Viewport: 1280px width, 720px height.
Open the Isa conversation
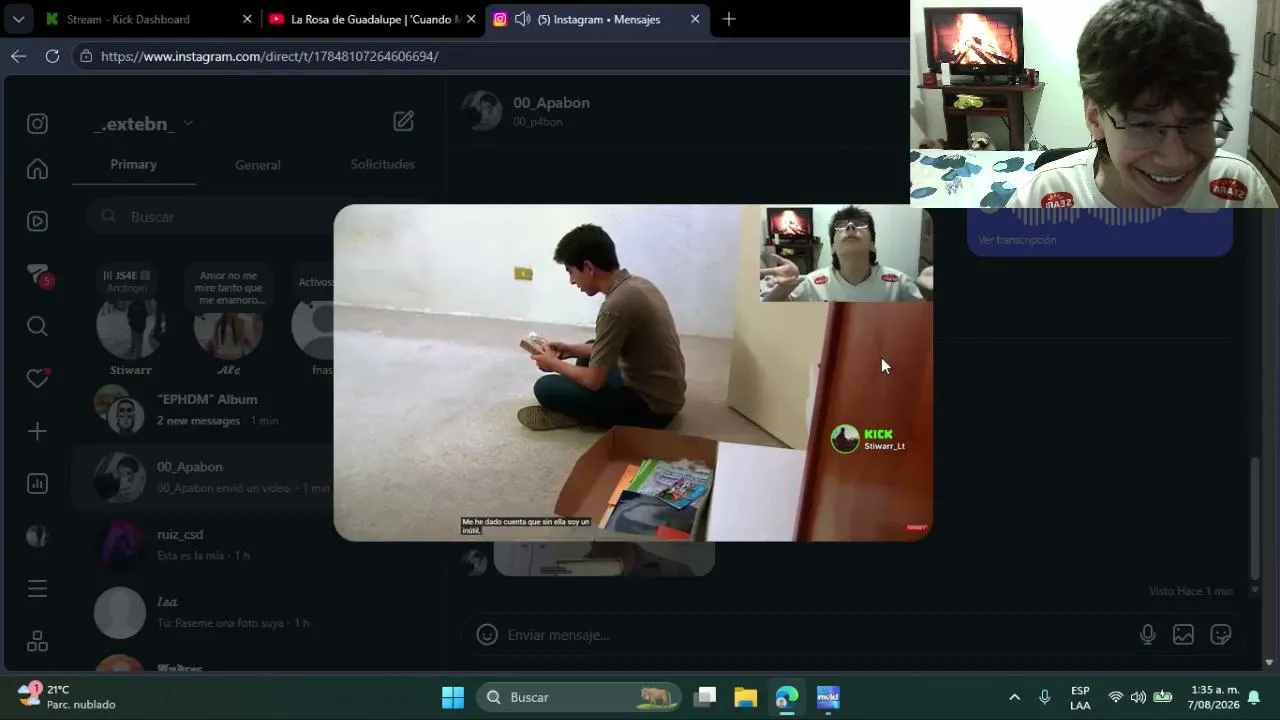[258, 612]
